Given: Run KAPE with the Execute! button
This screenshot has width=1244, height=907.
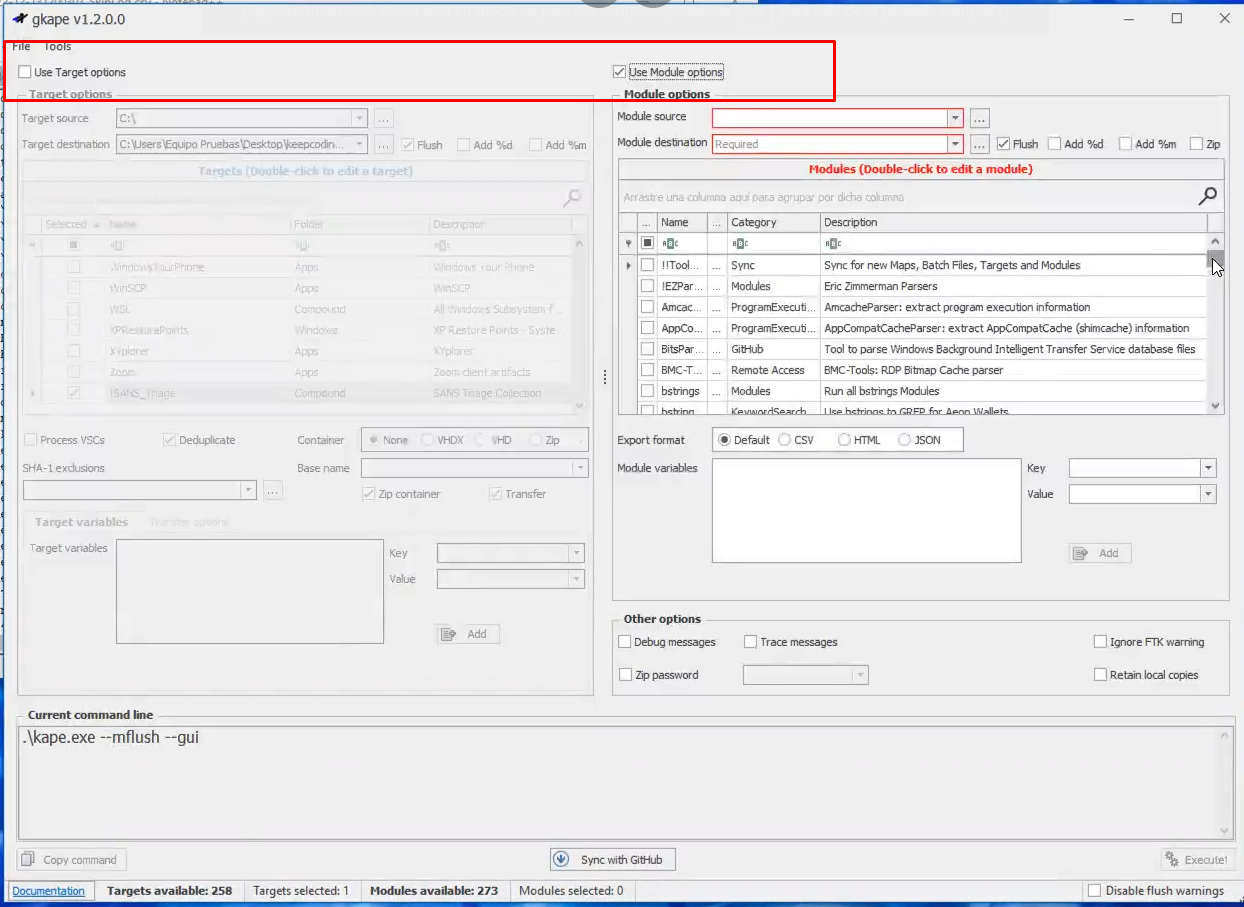Looking at the screenshot, I should pyautogui.click(x=1198, y=859).
